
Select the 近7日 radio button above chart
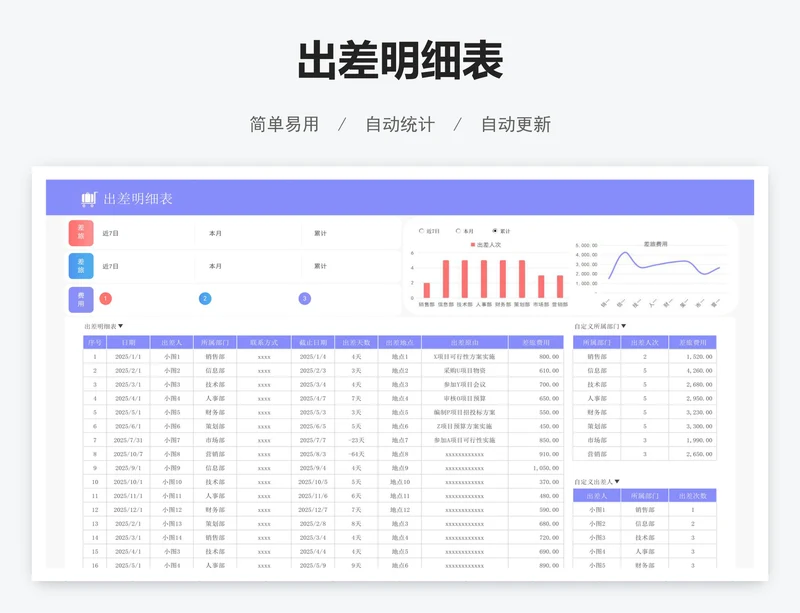pyautogui.click(x=421, y=231)
